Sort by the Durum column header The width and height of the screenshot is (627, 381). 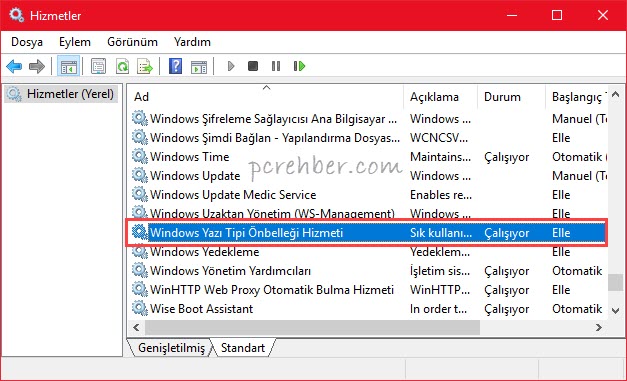tap(511, 97)
